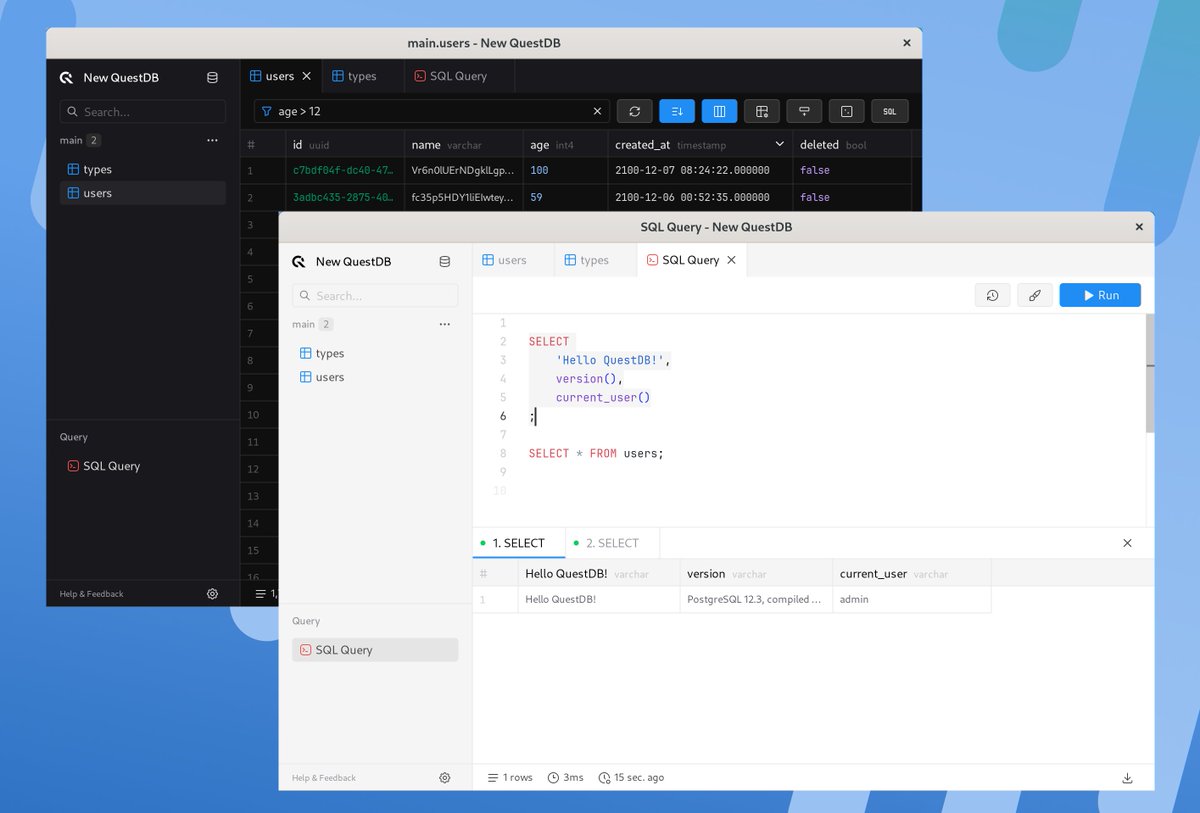Select users table in light sidebar
1200x813 pixels.
point(375,377)
